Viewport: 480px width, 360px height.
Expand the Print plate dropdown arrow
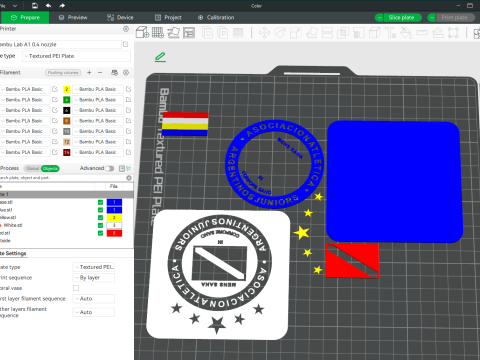(x=432, y=18)
